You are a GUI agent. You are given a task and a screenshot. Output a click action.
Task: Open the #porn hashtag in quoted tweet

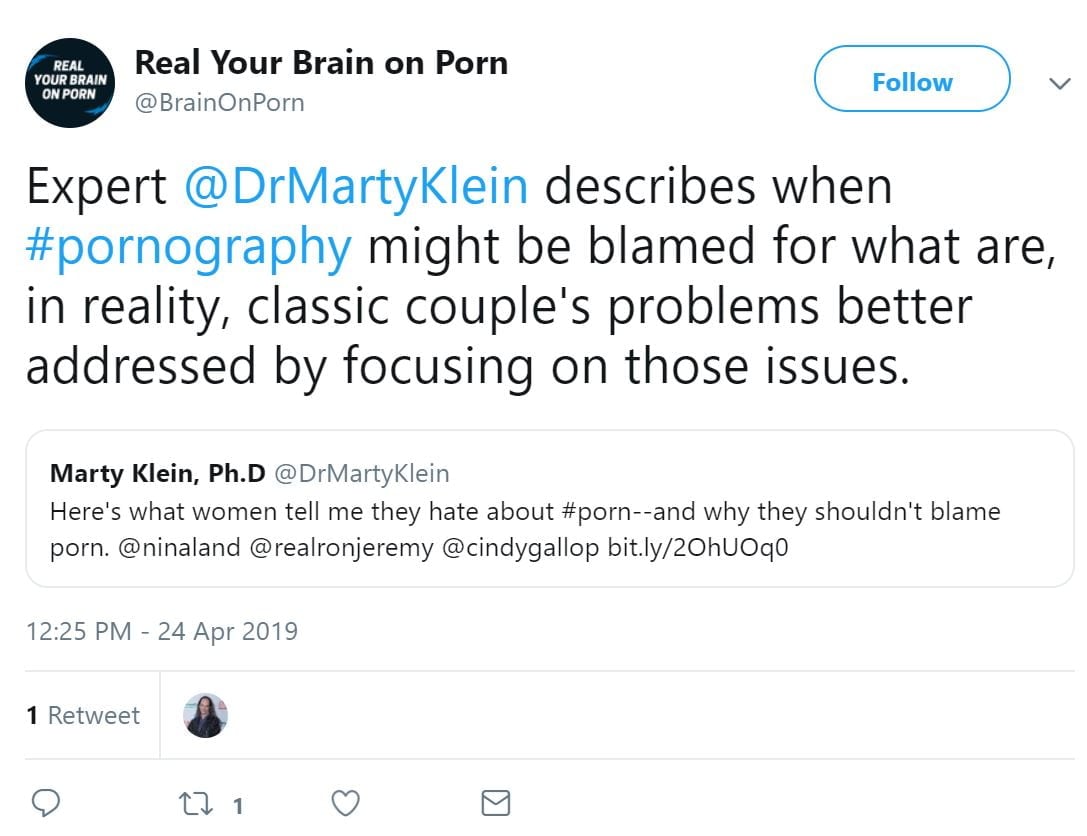click(599, 512)
